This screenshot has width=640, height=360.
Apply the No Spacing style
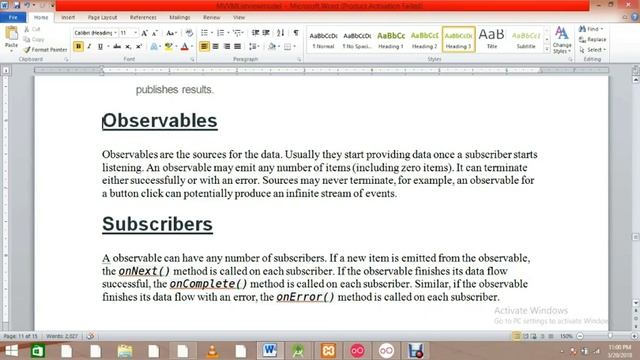357,40
